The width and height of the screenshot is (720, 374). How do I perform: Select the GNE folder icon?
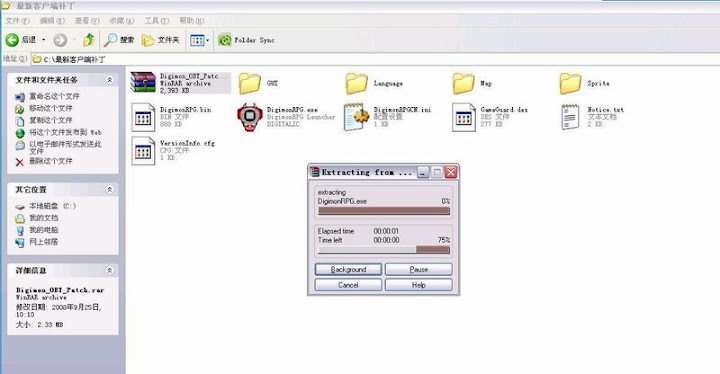coord(250,84)
